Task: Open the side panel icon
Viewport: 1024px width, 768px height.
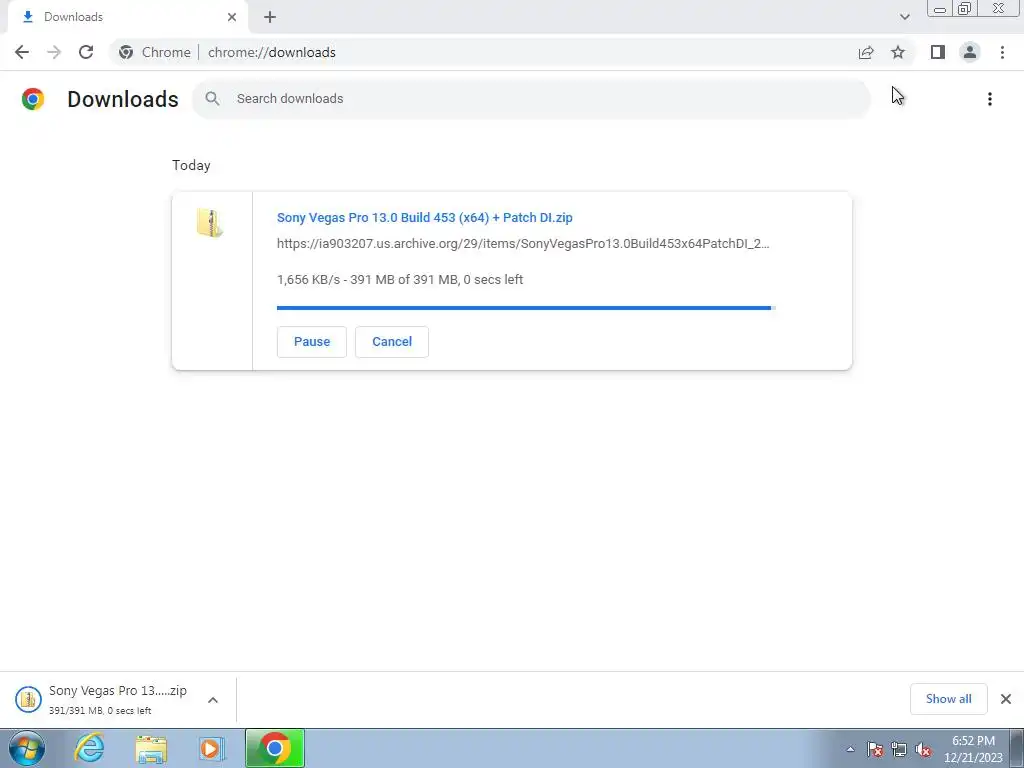Action: (938, 52)
